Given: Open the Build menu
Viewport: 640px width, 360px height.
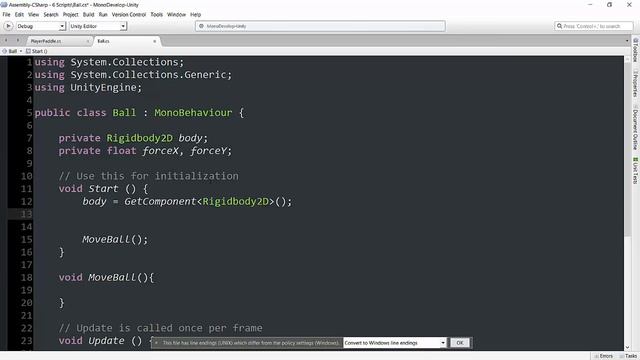Looking at the screenshot, I should pos(89,15).
